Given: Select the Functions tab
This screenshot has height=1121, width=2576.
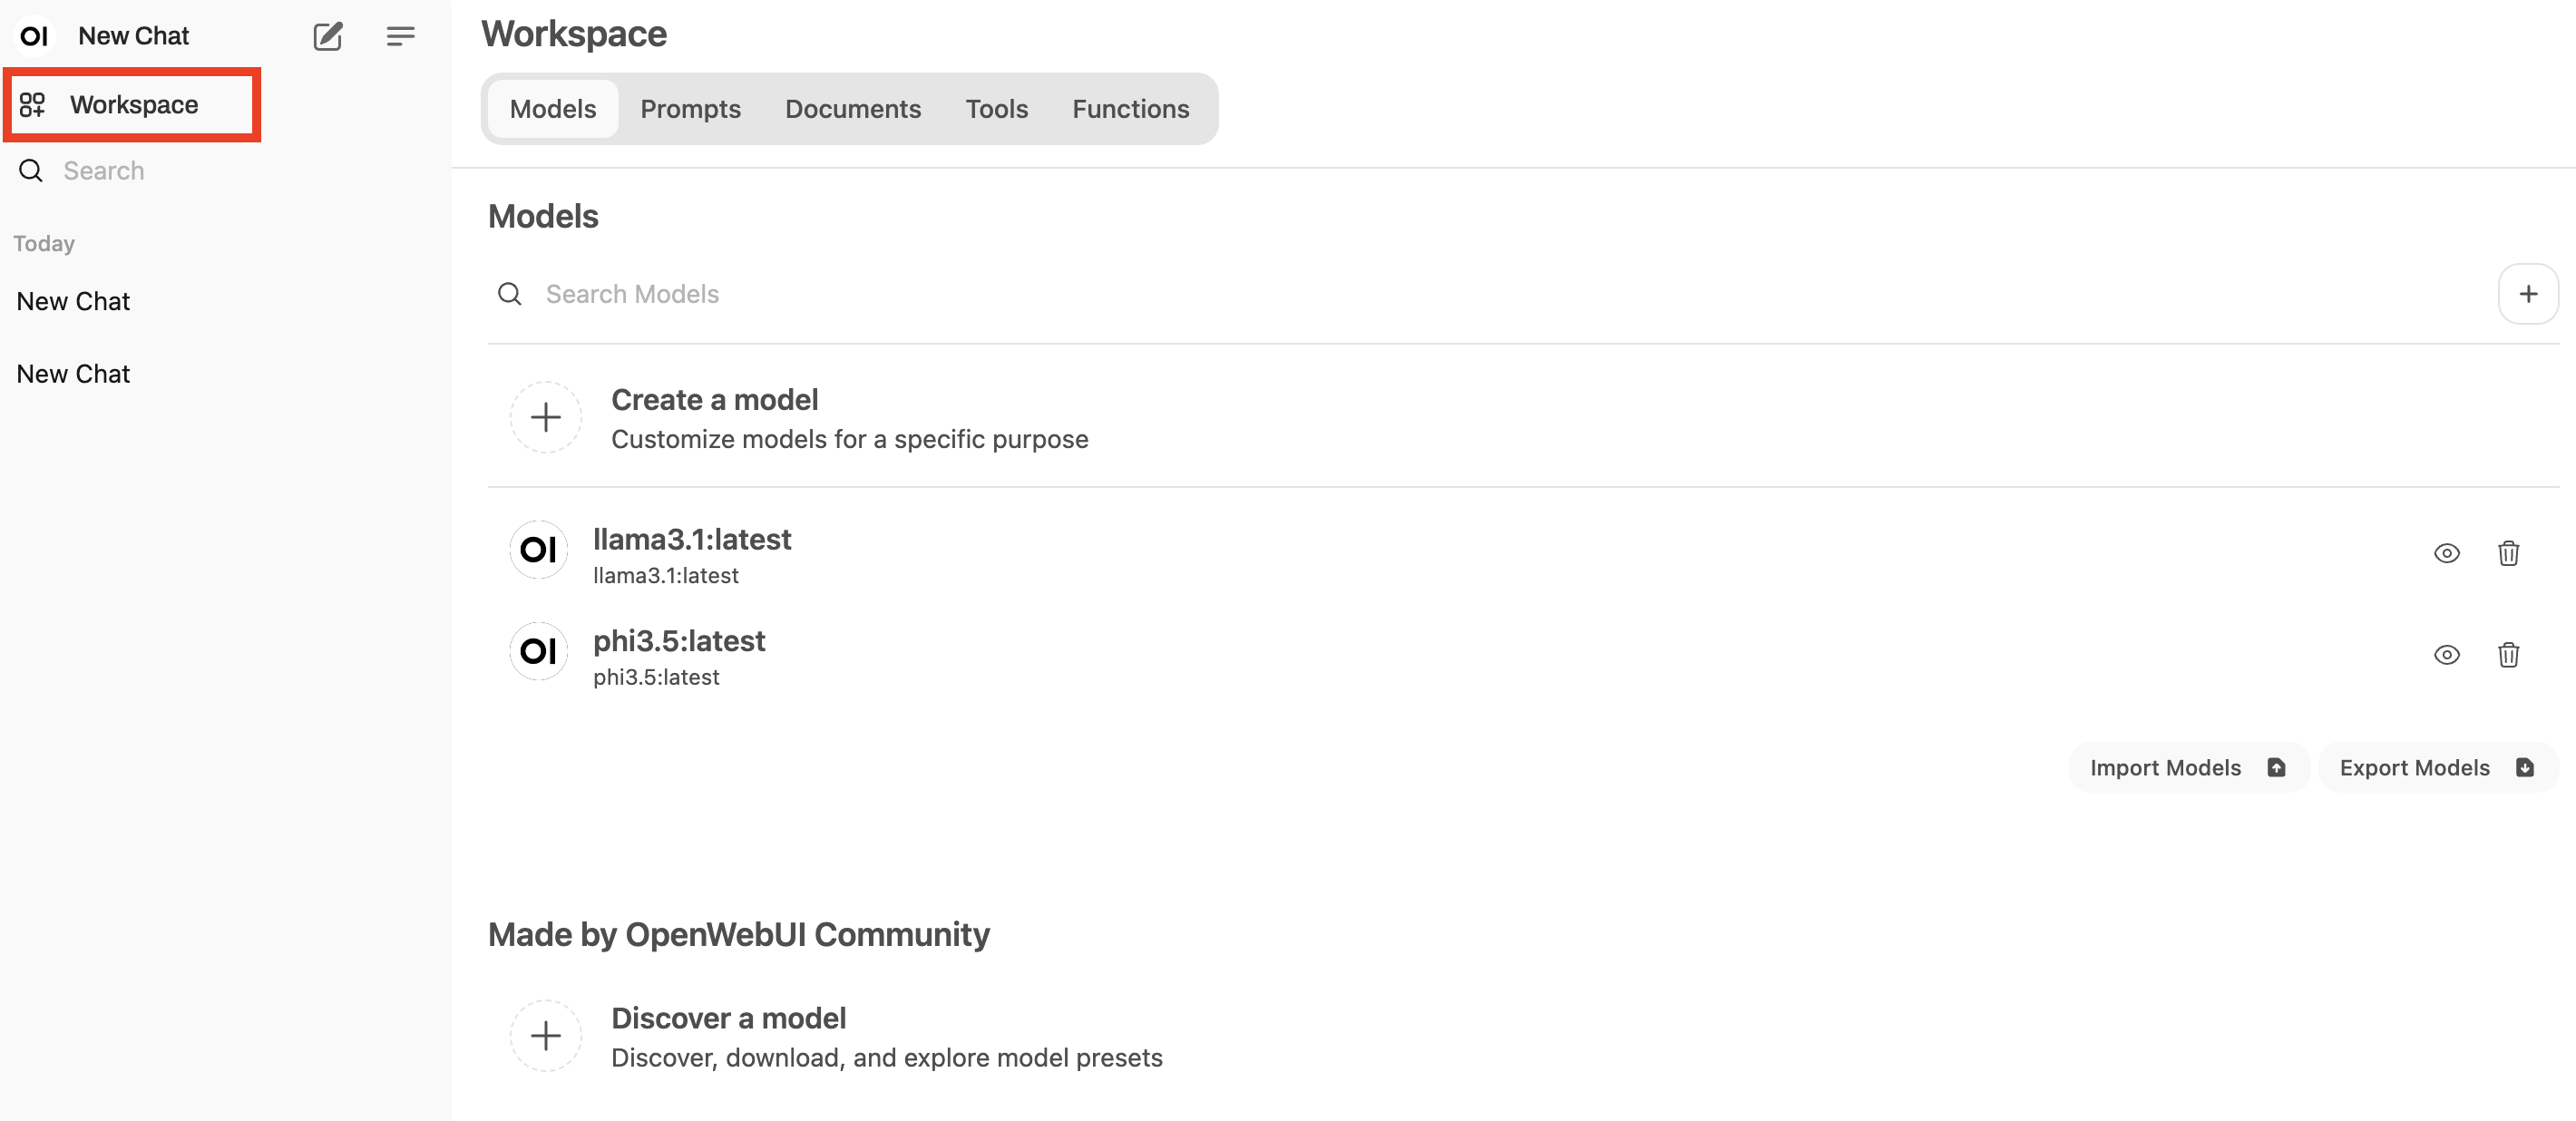Looking at the screenshot, I should pyautogui.click(x=1130, y=108).
